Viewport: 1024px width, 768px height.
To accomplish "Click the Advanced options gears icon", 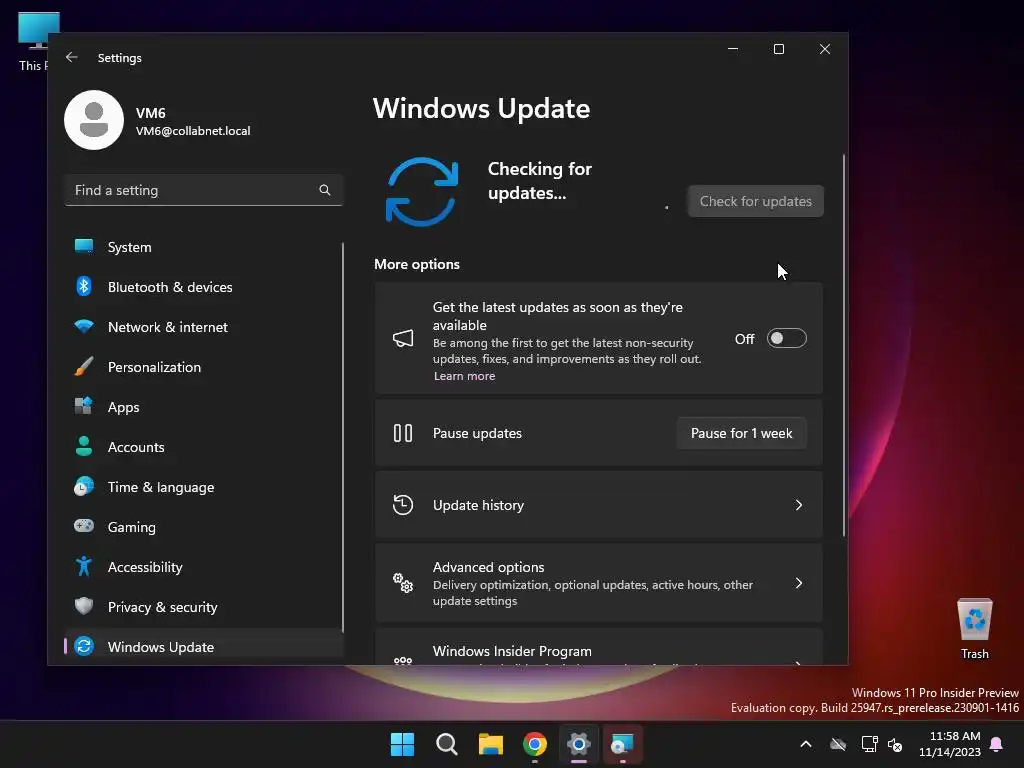I will (x=403, y=583).
